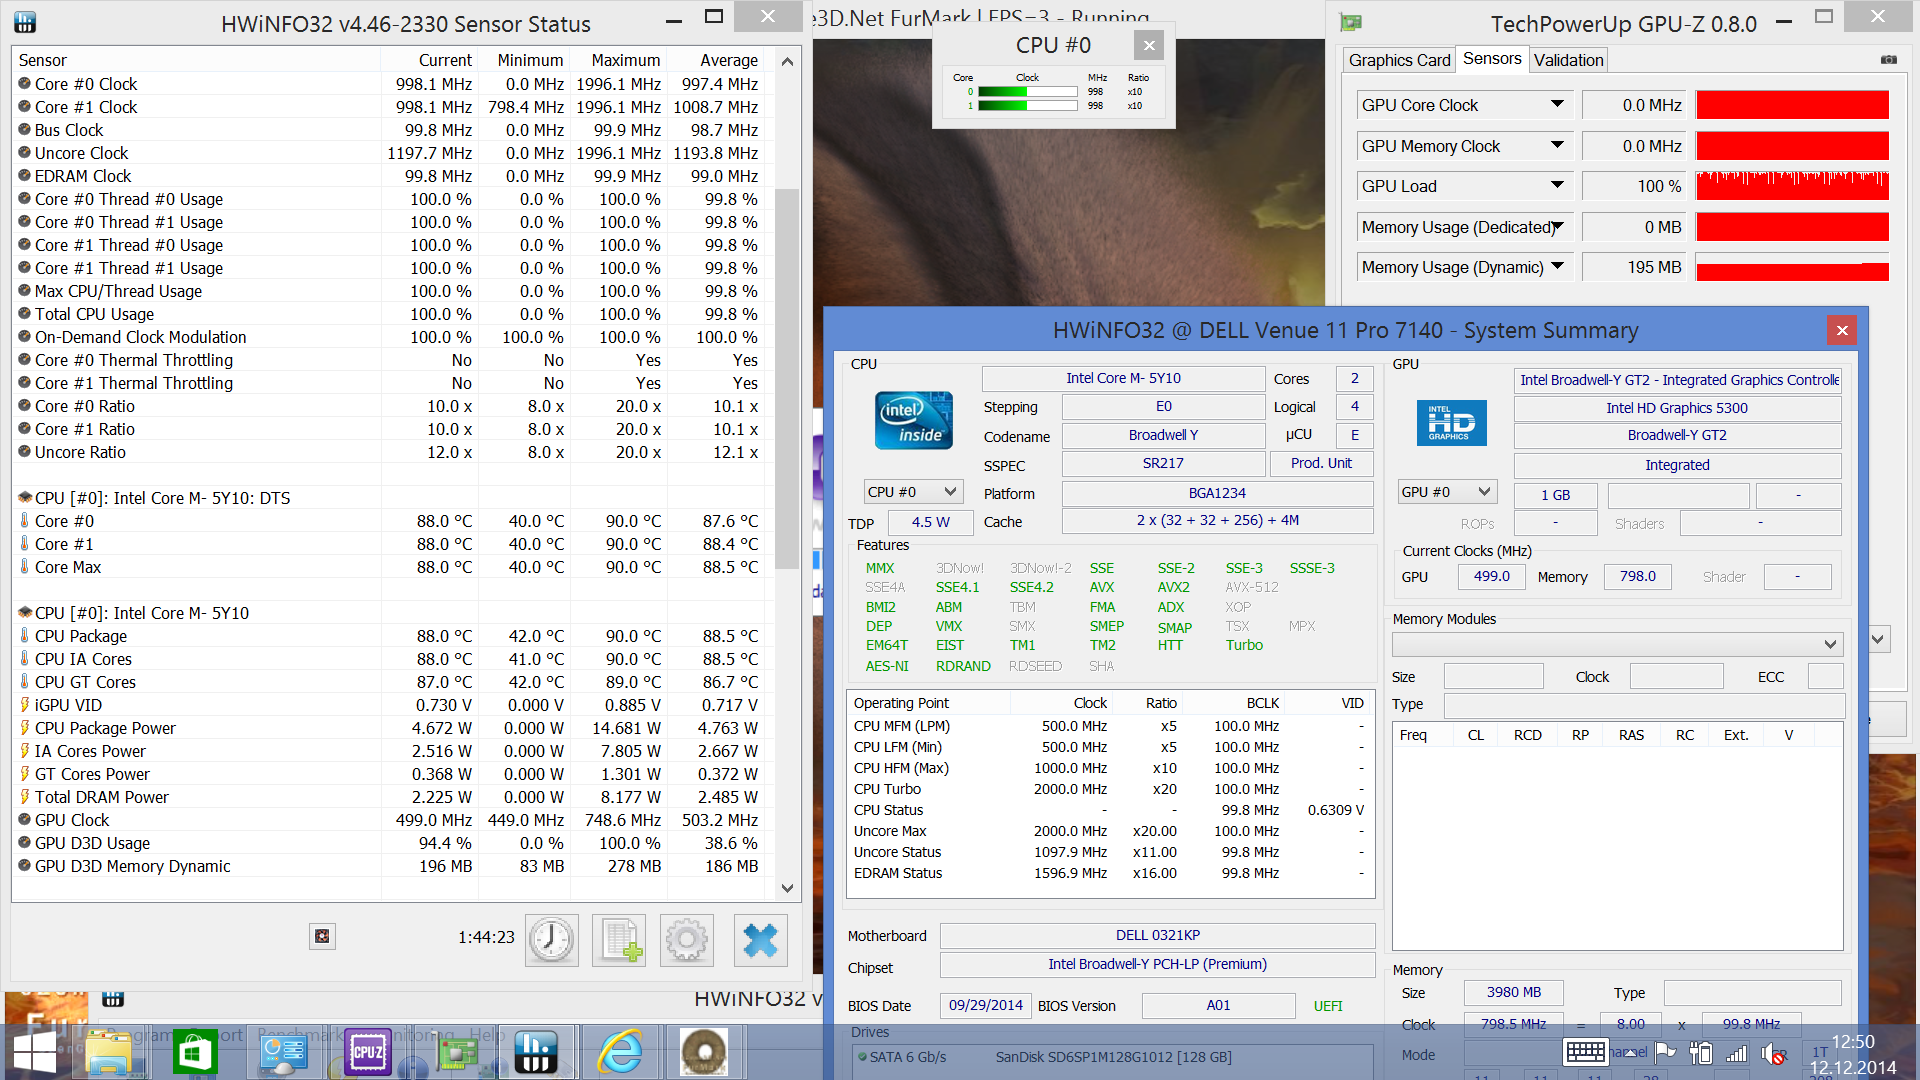Open sensor settings via the gear icon
The height and width of the screenshot is (1080, 1920).
[x=686, y=940]
